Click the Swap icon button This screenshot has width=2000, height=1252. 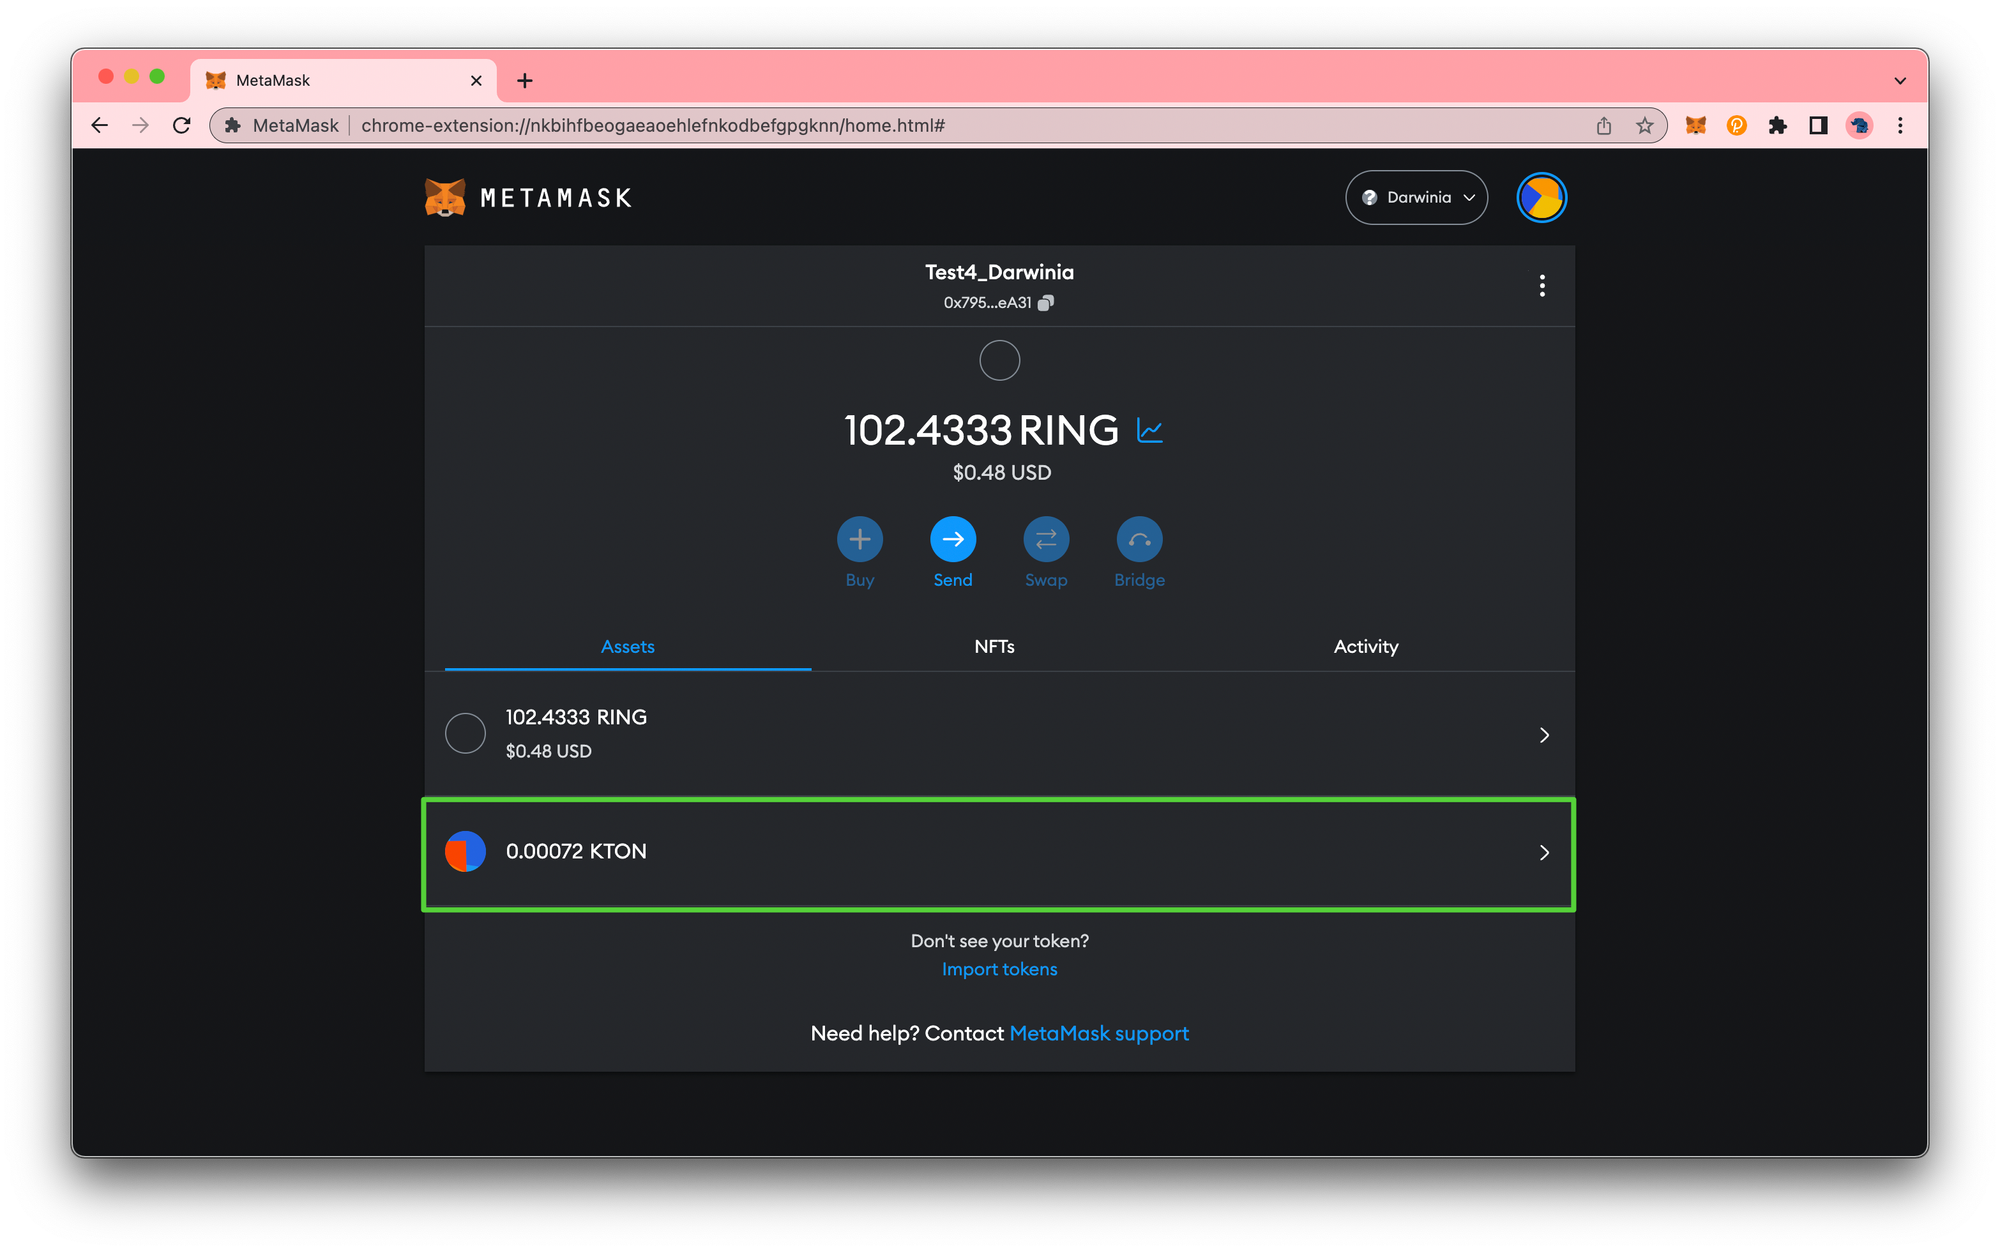(1046, 540)
